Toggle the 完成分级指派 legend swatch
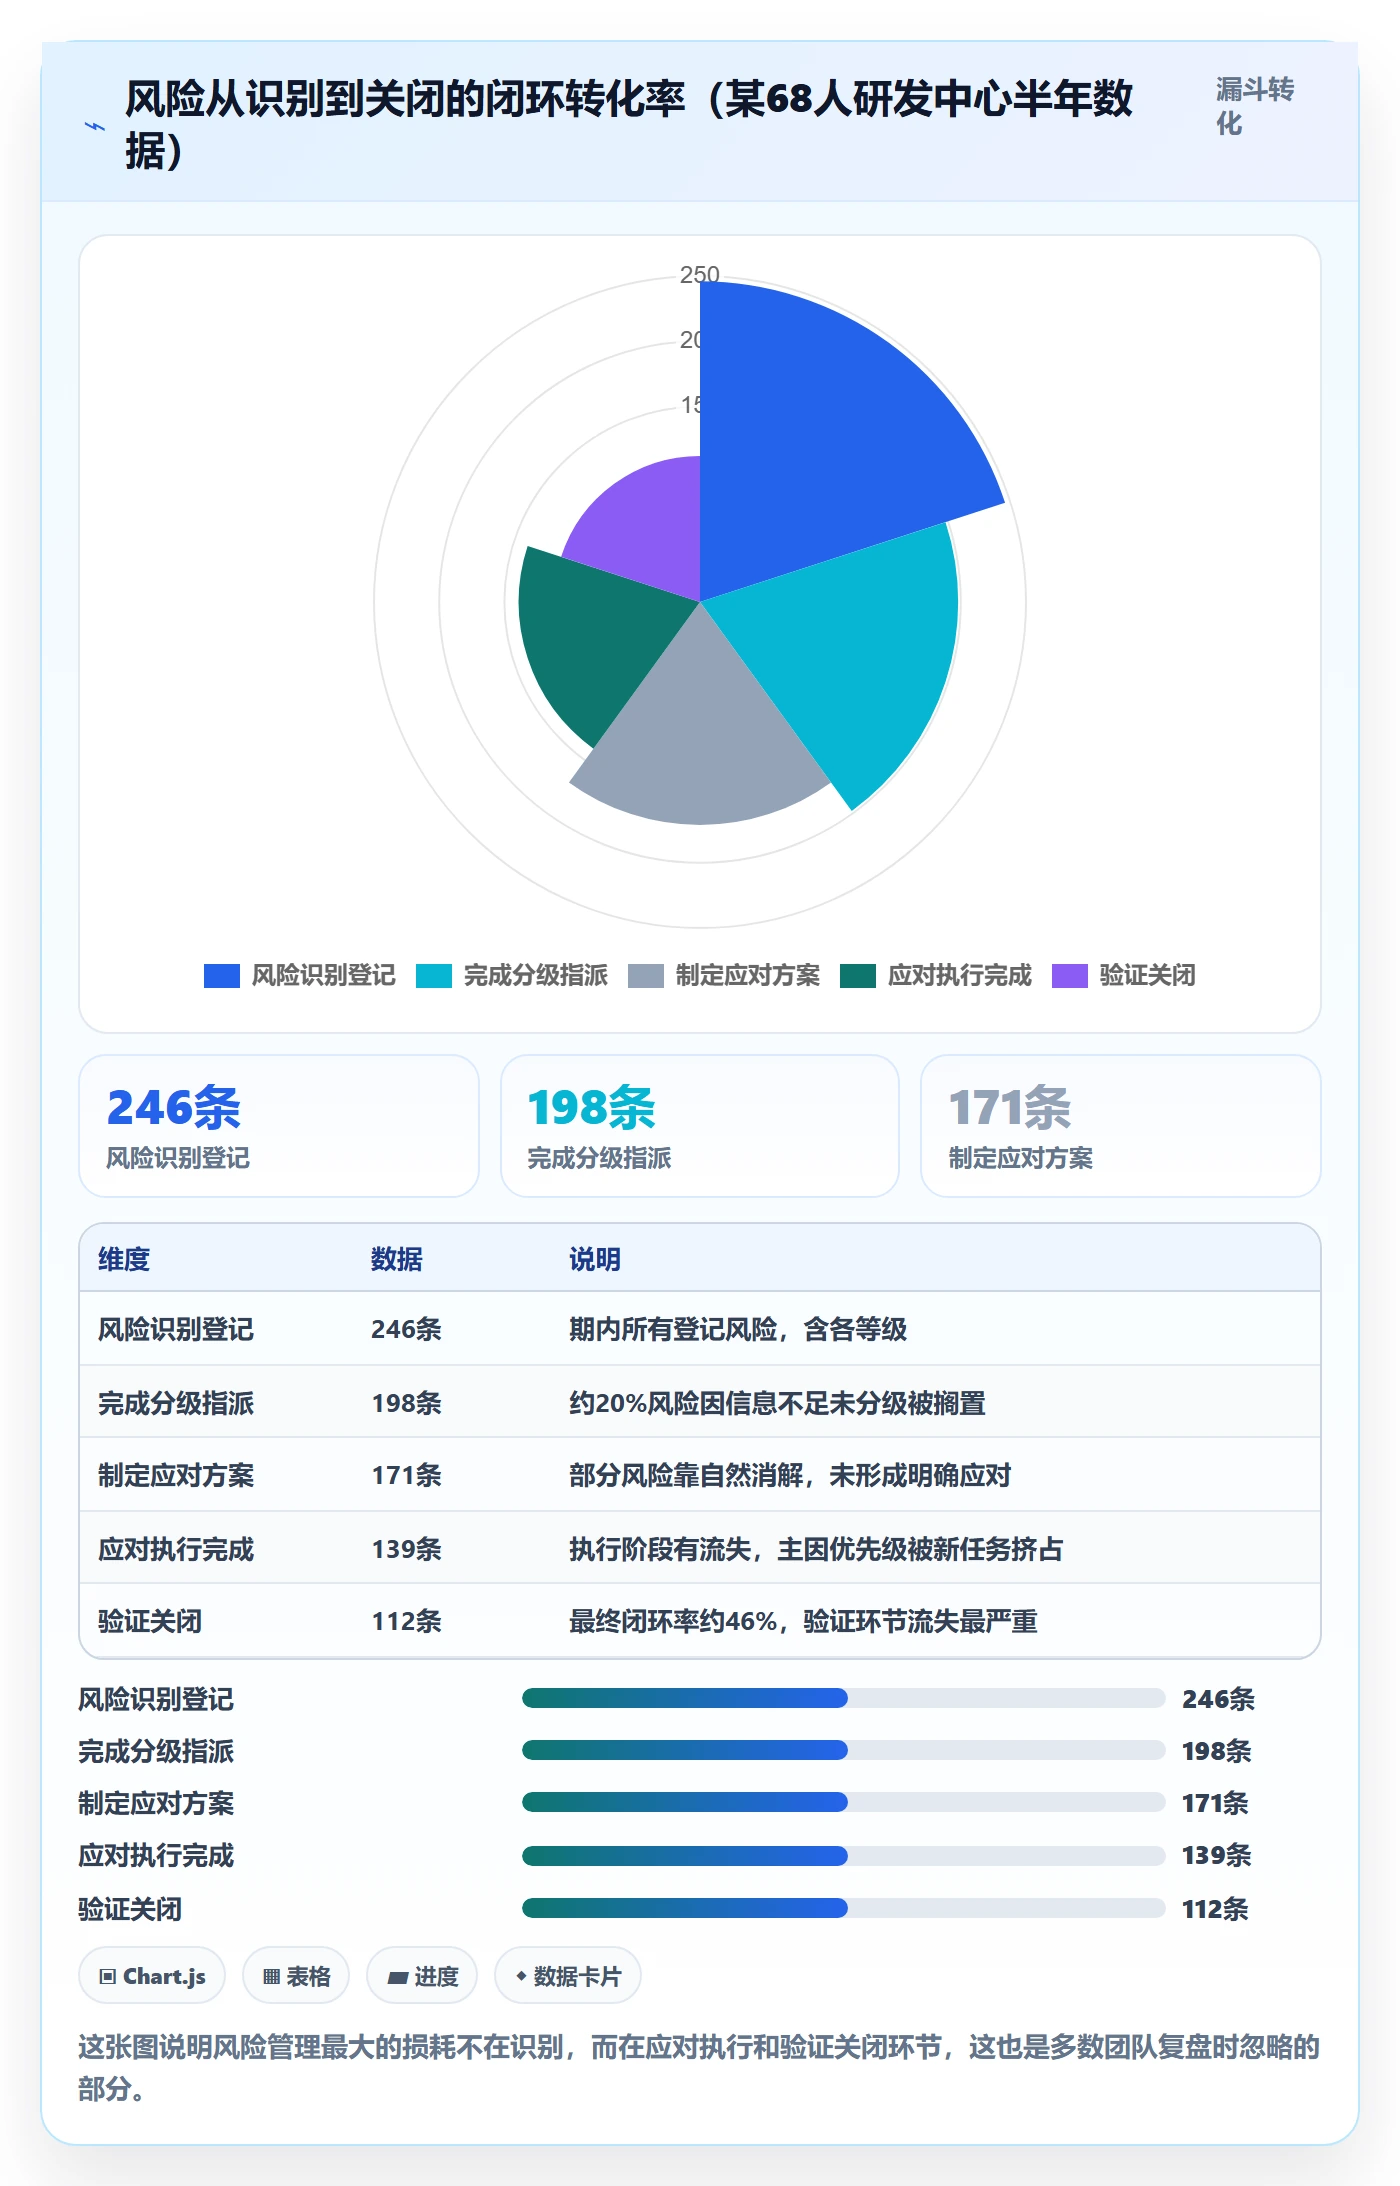Image resolution: width=1400 pixels, height=2186 pixels. coord(434,975)
